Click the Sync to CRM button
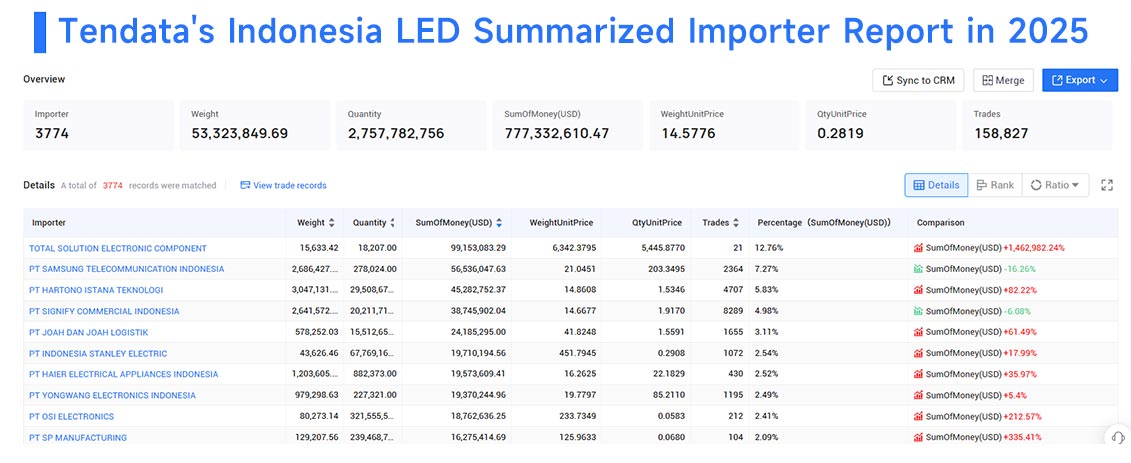This screenshot has height=463, width=1131. (918, 80)
